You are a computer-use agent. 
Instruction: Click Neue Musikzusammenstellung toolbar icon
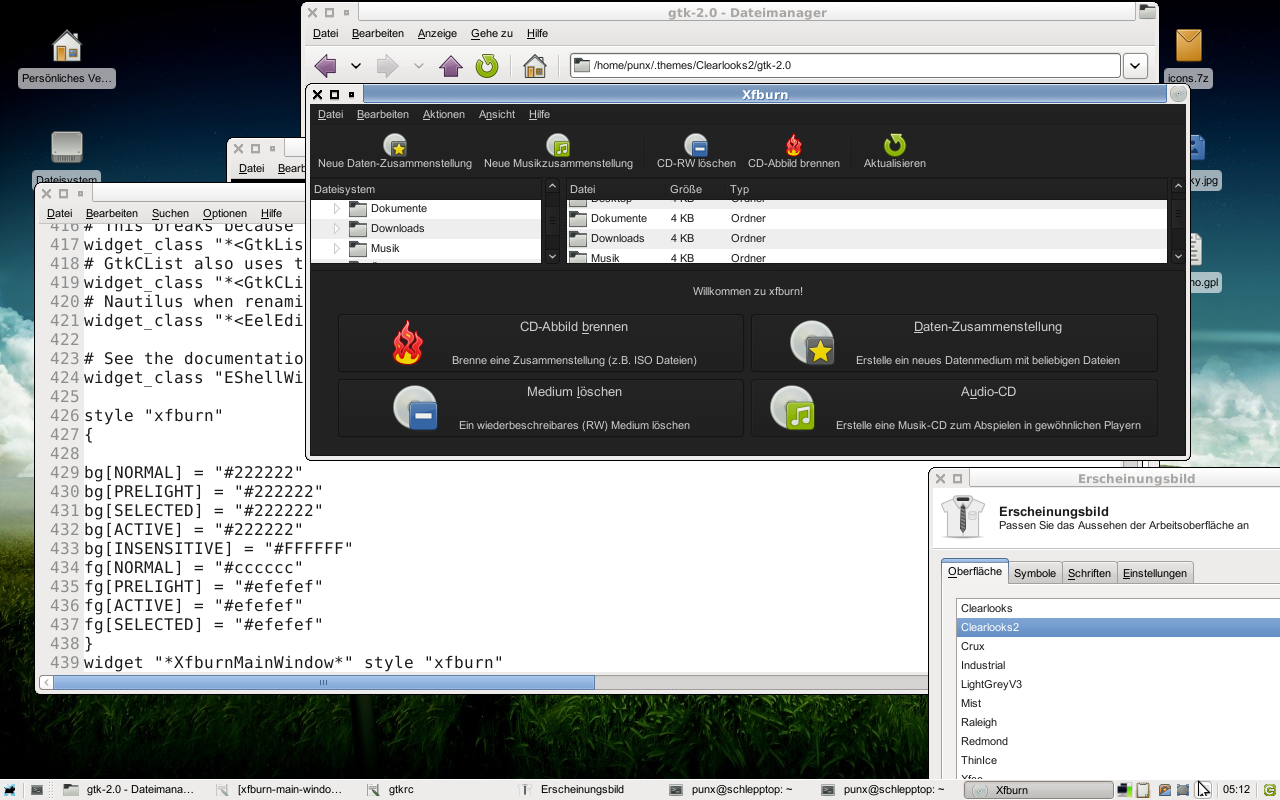pos(558,146)
